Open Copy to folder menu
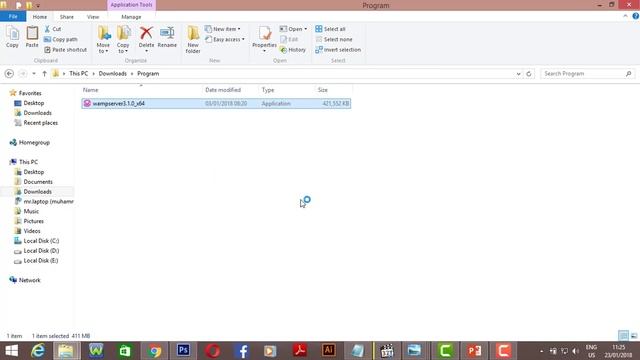The width and height of the screenshot is (640, 360). tap(123, 40)
